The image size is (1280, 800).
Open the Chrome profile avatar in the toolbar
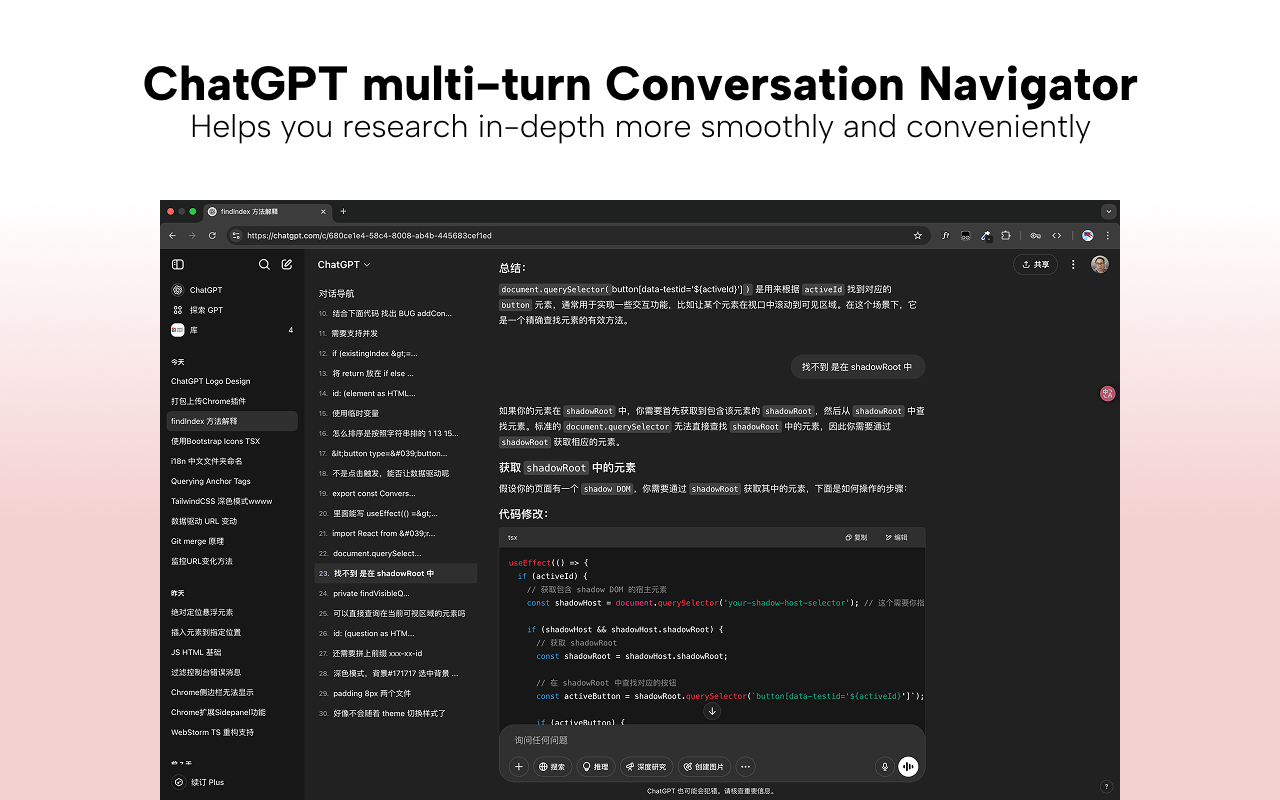tap(1087, 236)
